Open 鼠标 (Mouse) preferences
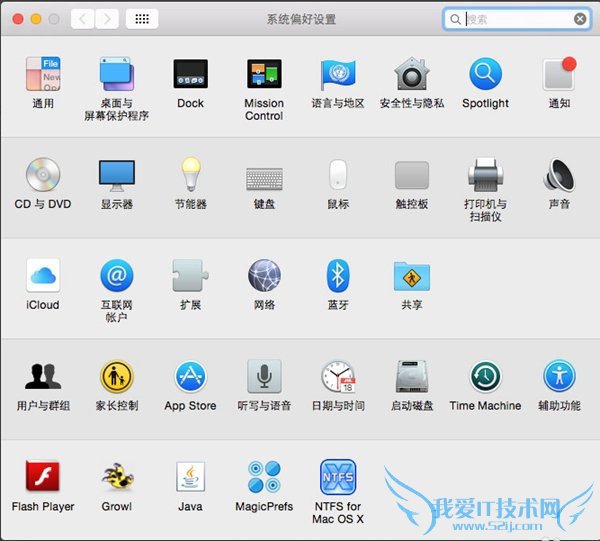Image resolution: width=600 pixels, height=541 pixels. pos(338,174)
